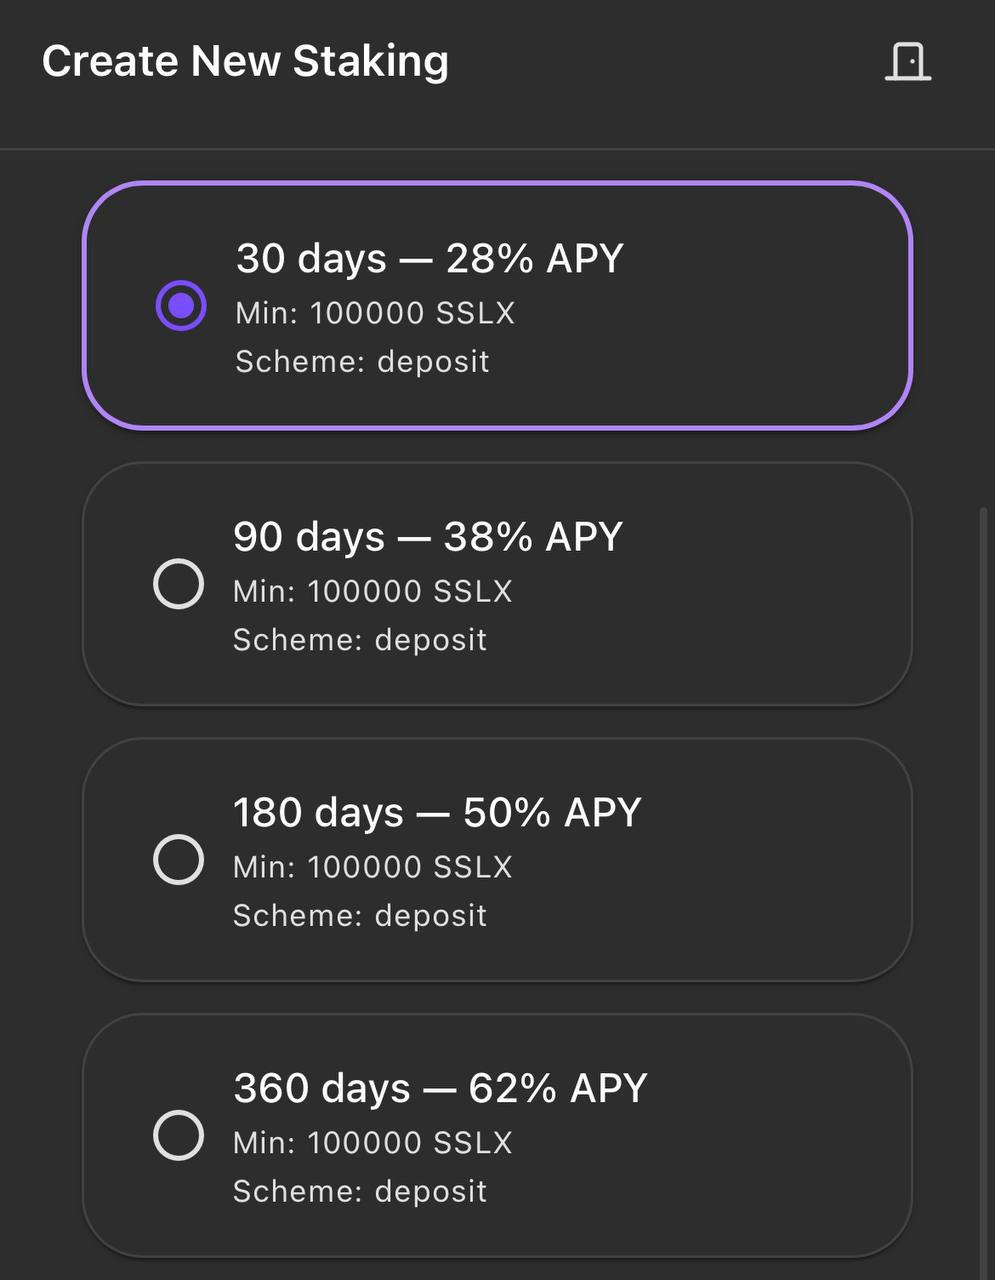Open the '90 days — 38% APY' heading

428,537
